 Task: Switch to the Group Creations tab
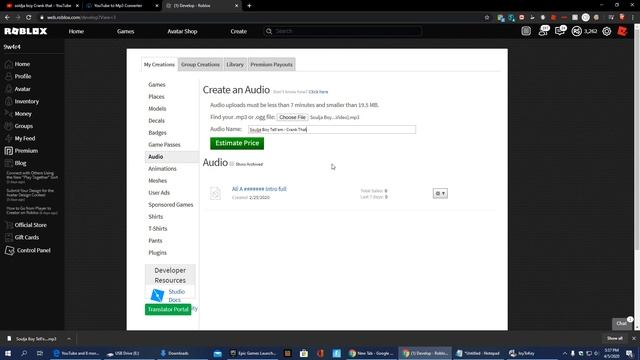(200, 64)
